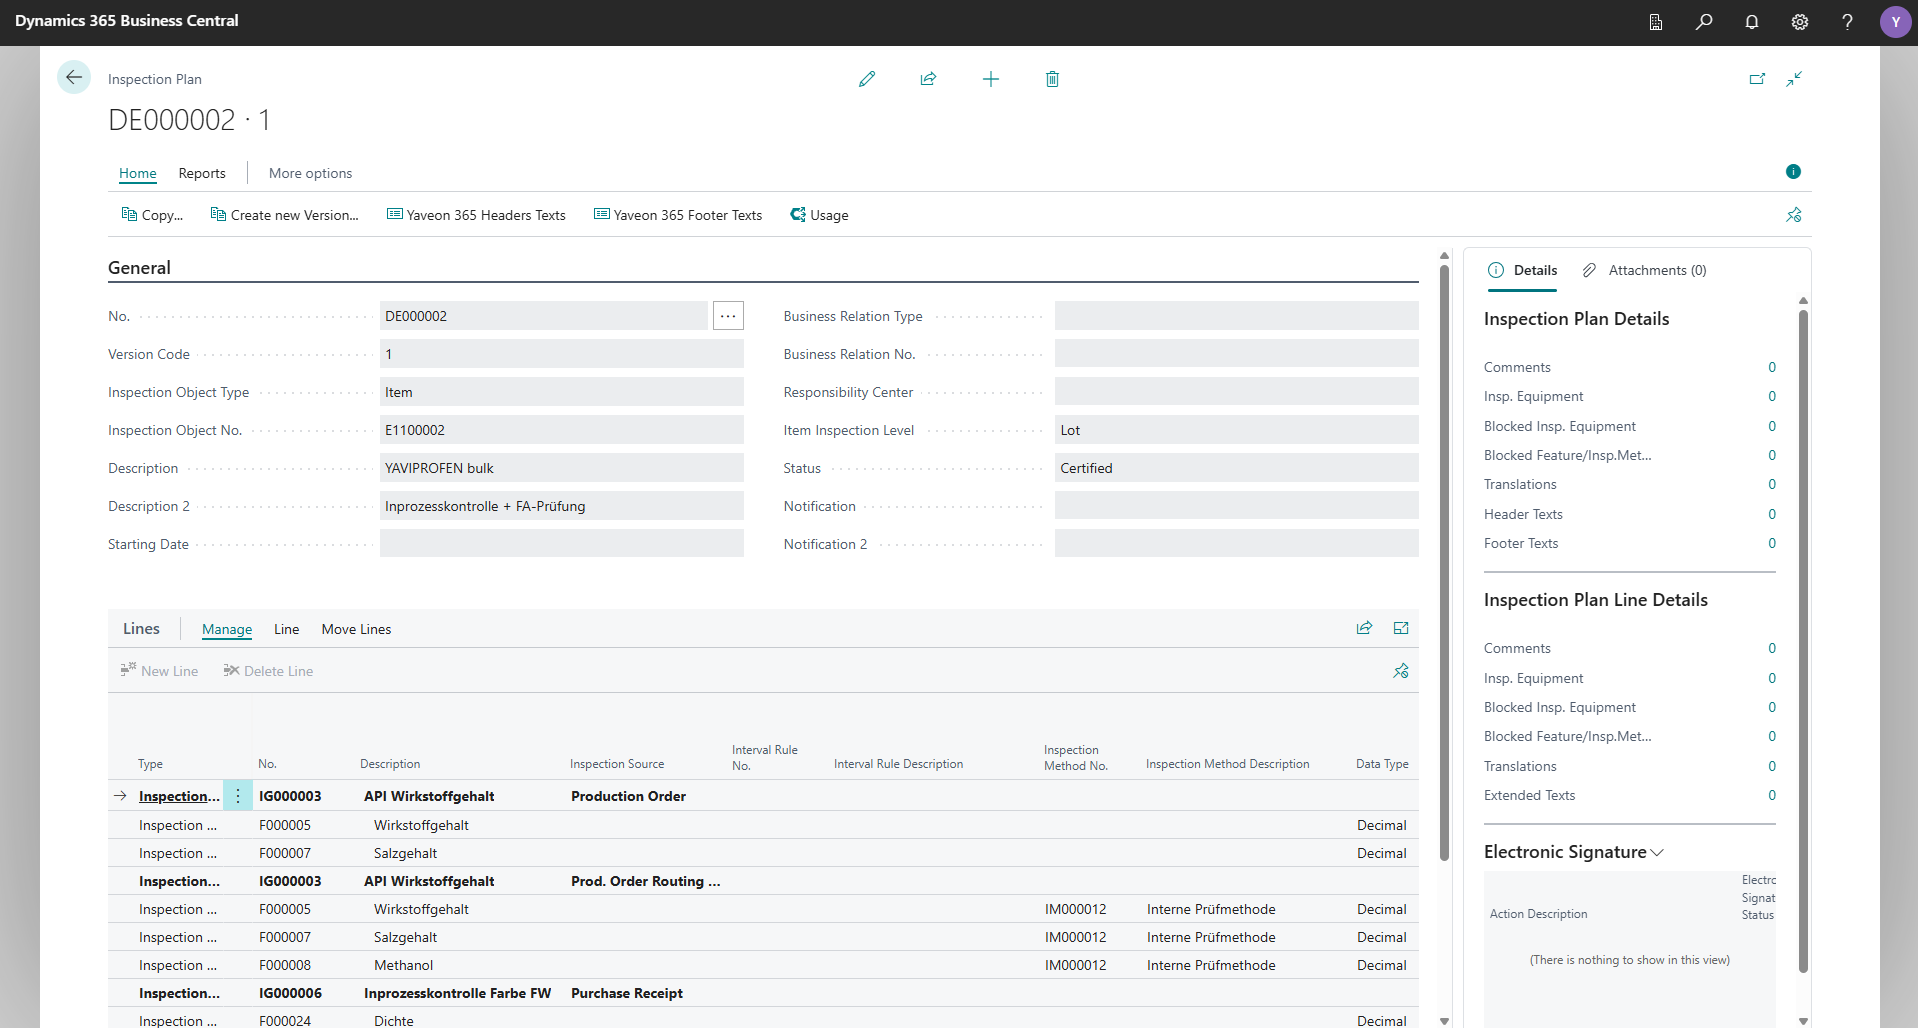
Task: Open the notifications bell
Action: point(1752,21)
